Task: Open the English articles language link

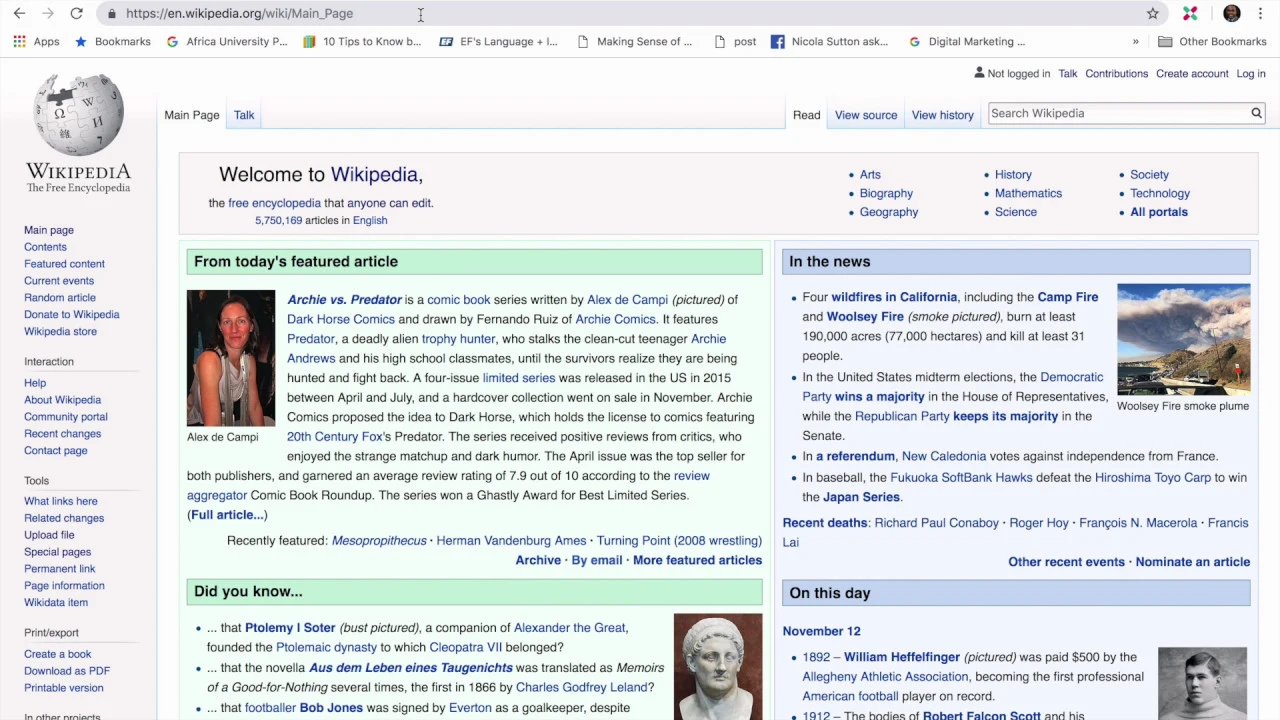Action: pyautogui.click(x=370, y=221)
